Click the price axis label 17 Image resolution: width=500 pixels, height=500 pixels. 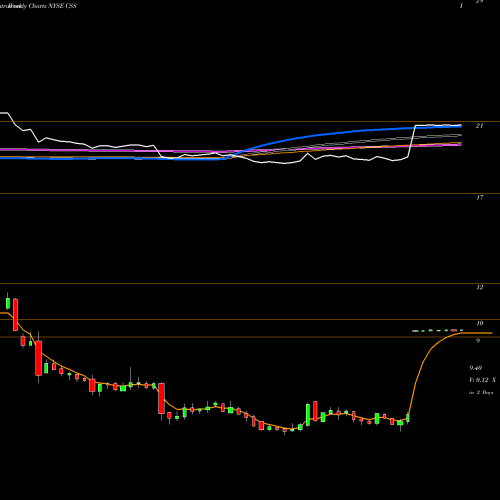[x=479, y=198]
